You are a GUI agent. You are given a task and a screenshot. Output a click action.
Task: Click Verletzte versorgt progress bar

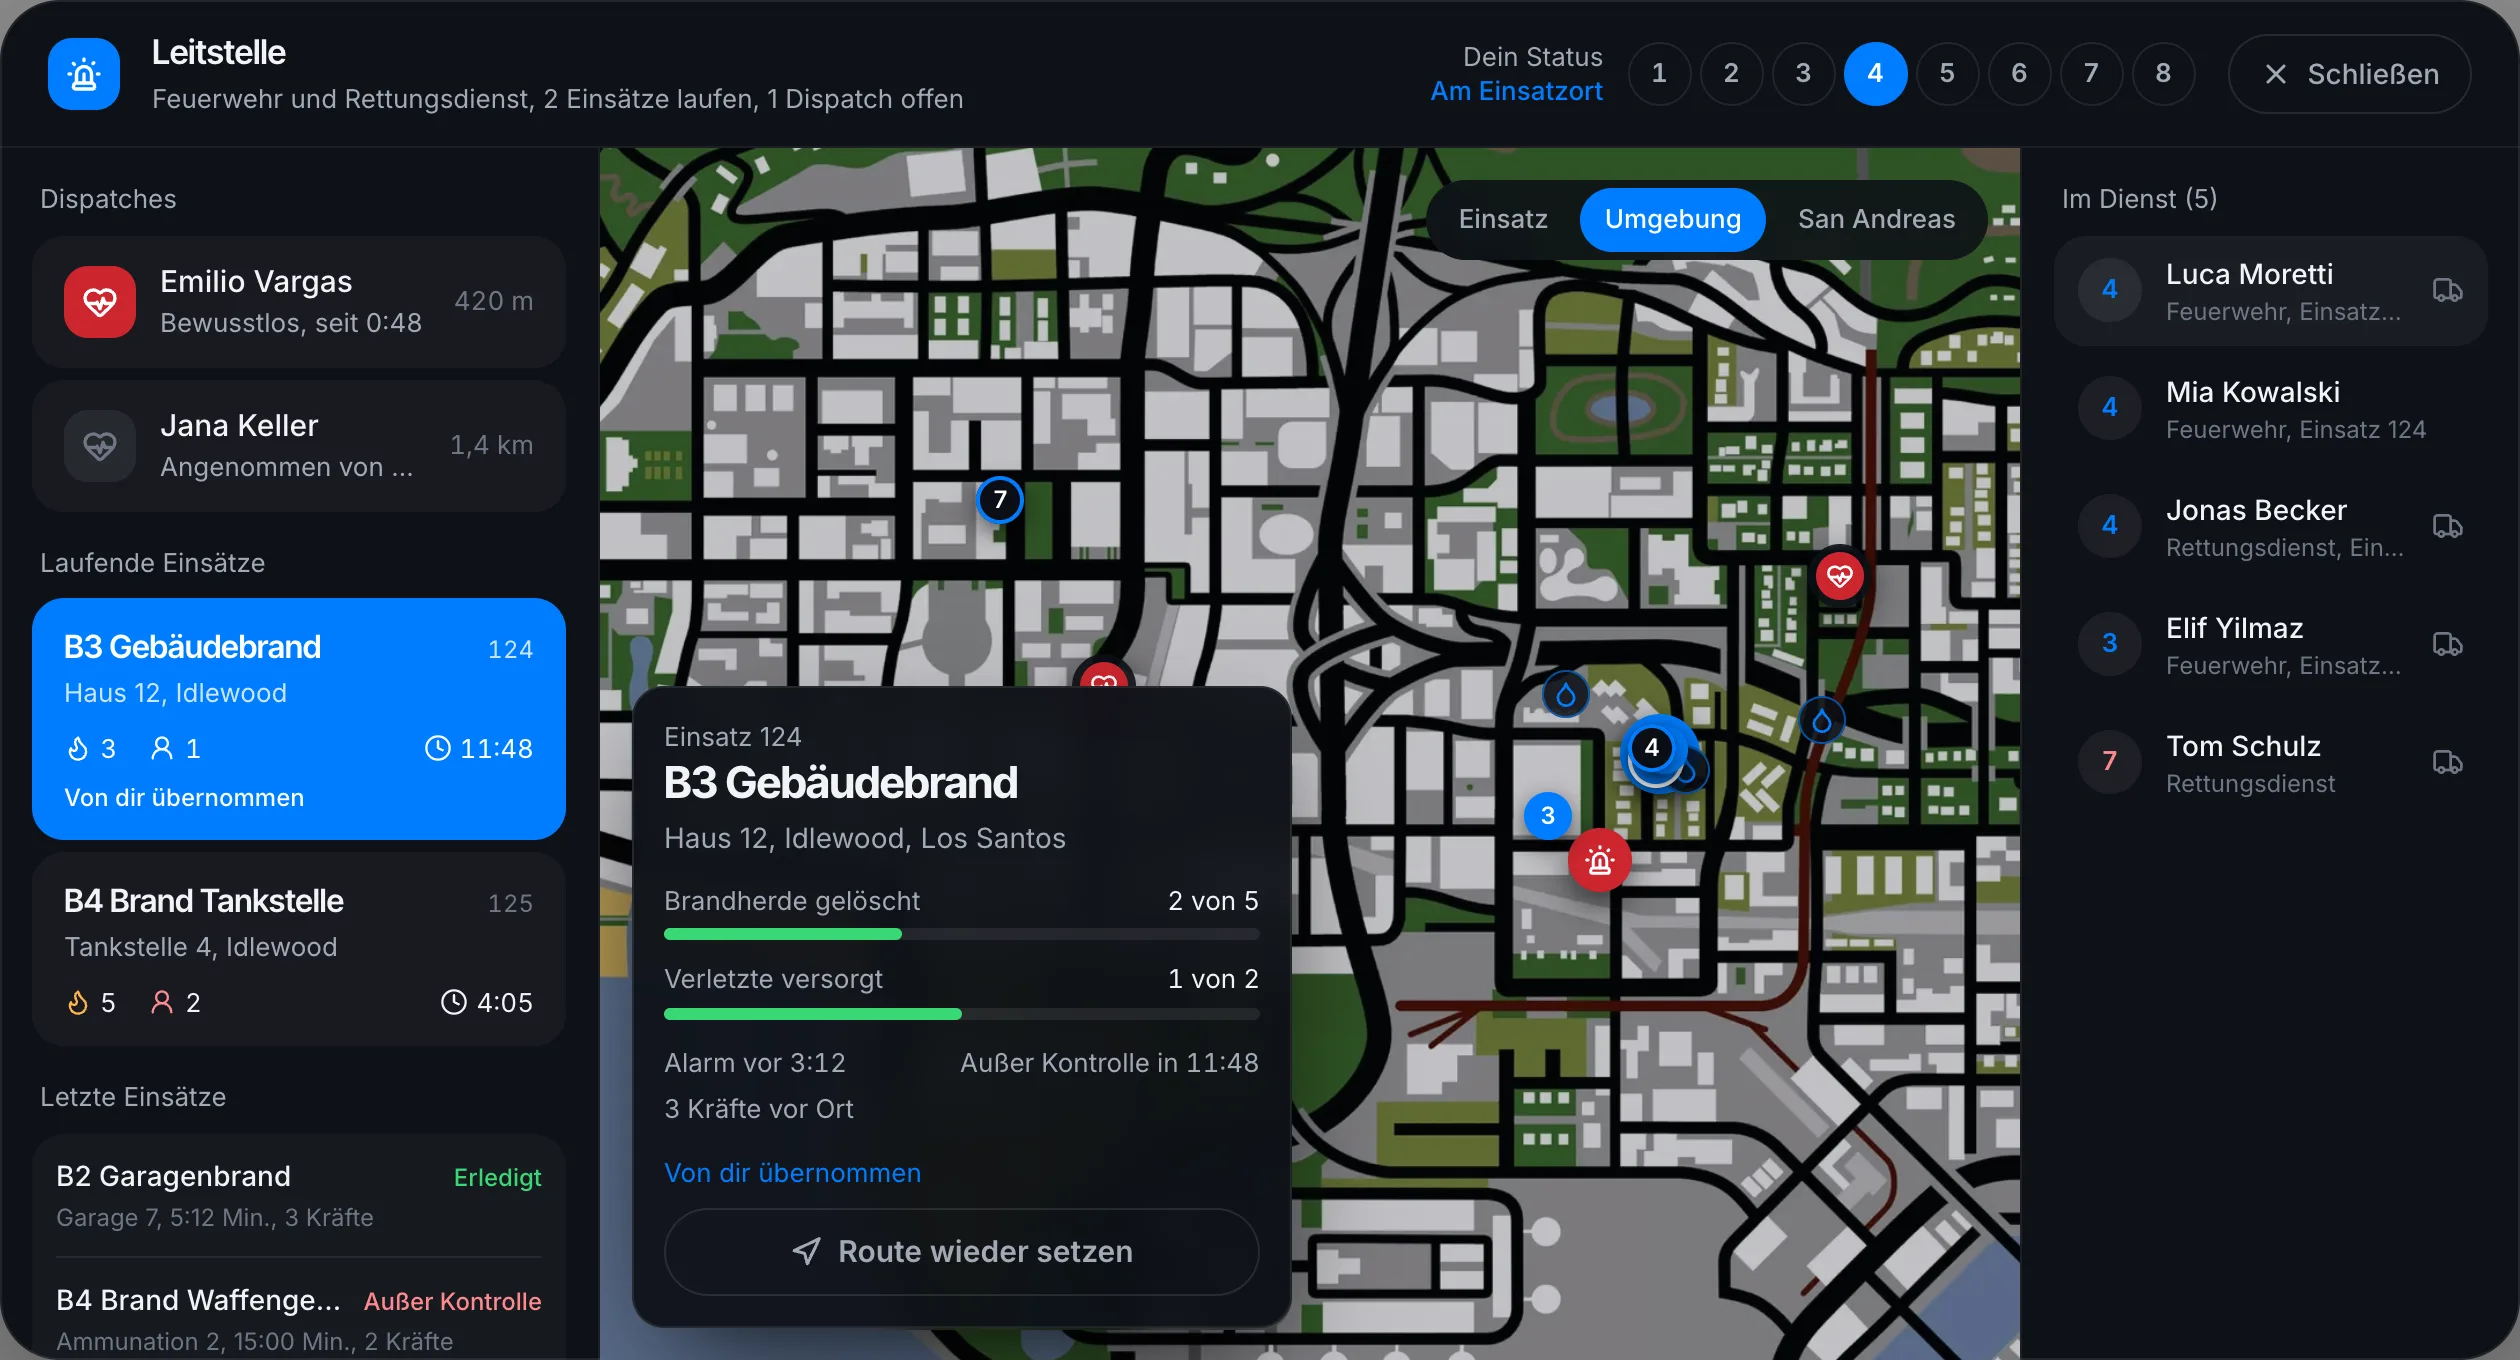point(961,1014)
